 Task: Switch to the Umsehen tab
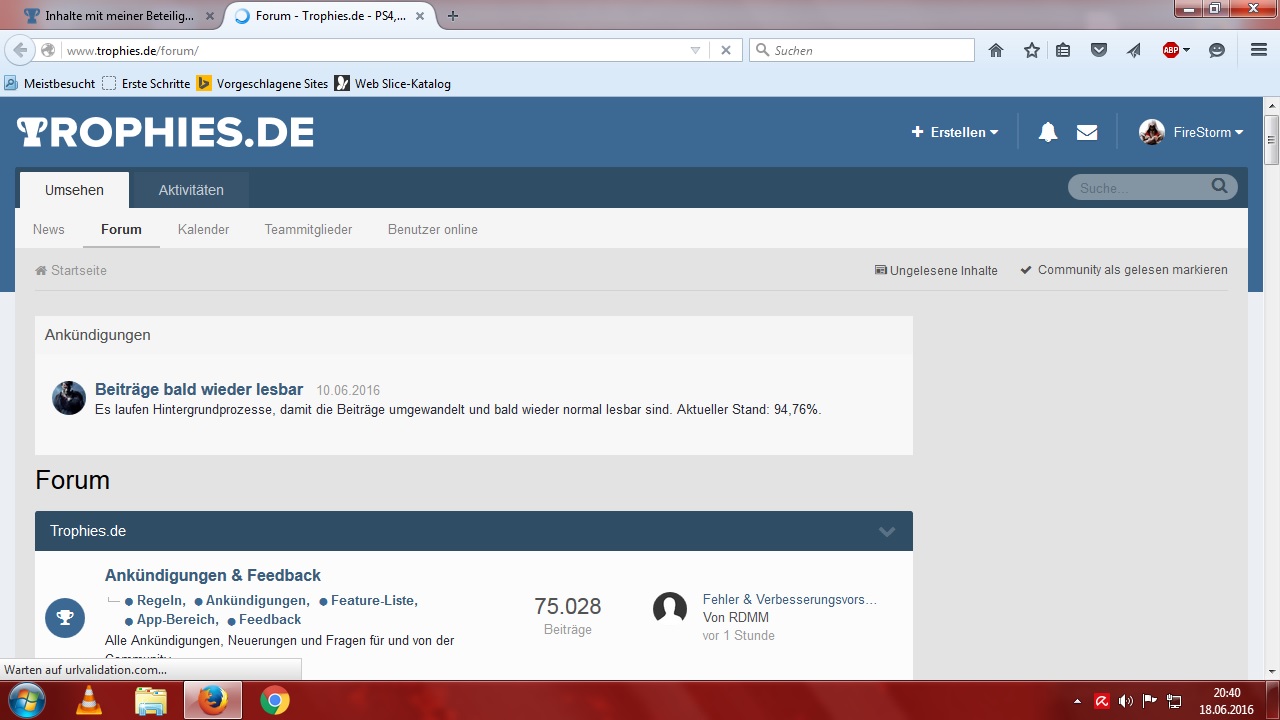pyautogui.click(x=74, y=190)
